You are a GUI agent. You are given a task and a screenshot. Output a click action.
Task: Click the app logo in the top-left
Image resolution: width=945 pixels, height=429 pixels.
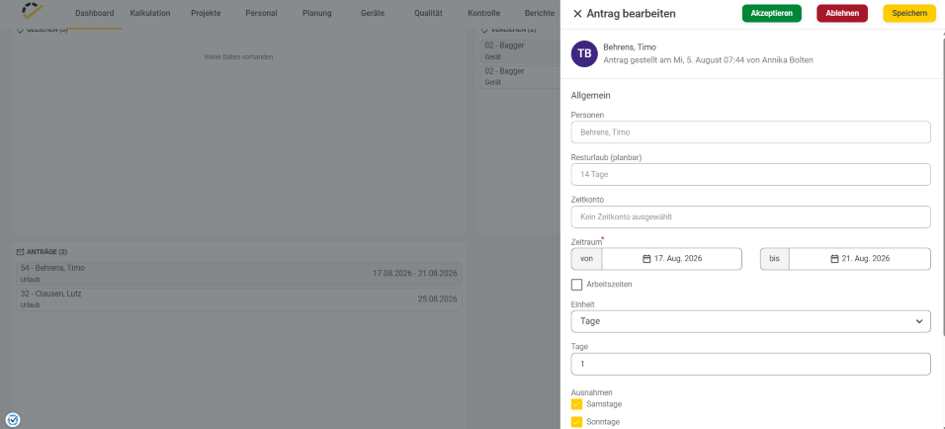tap(32, 11)
